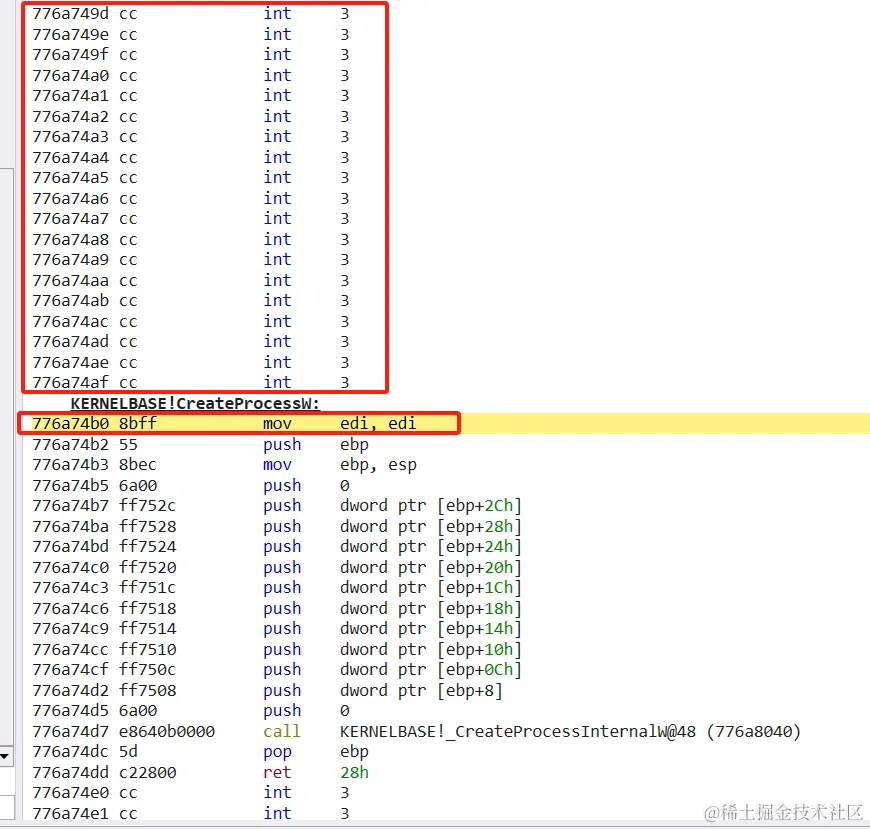Image resolution: width=870 pixels, height=829 pixels.
Task: Select line 776a74b5 push 0
Action: click(x=191, y=486)
